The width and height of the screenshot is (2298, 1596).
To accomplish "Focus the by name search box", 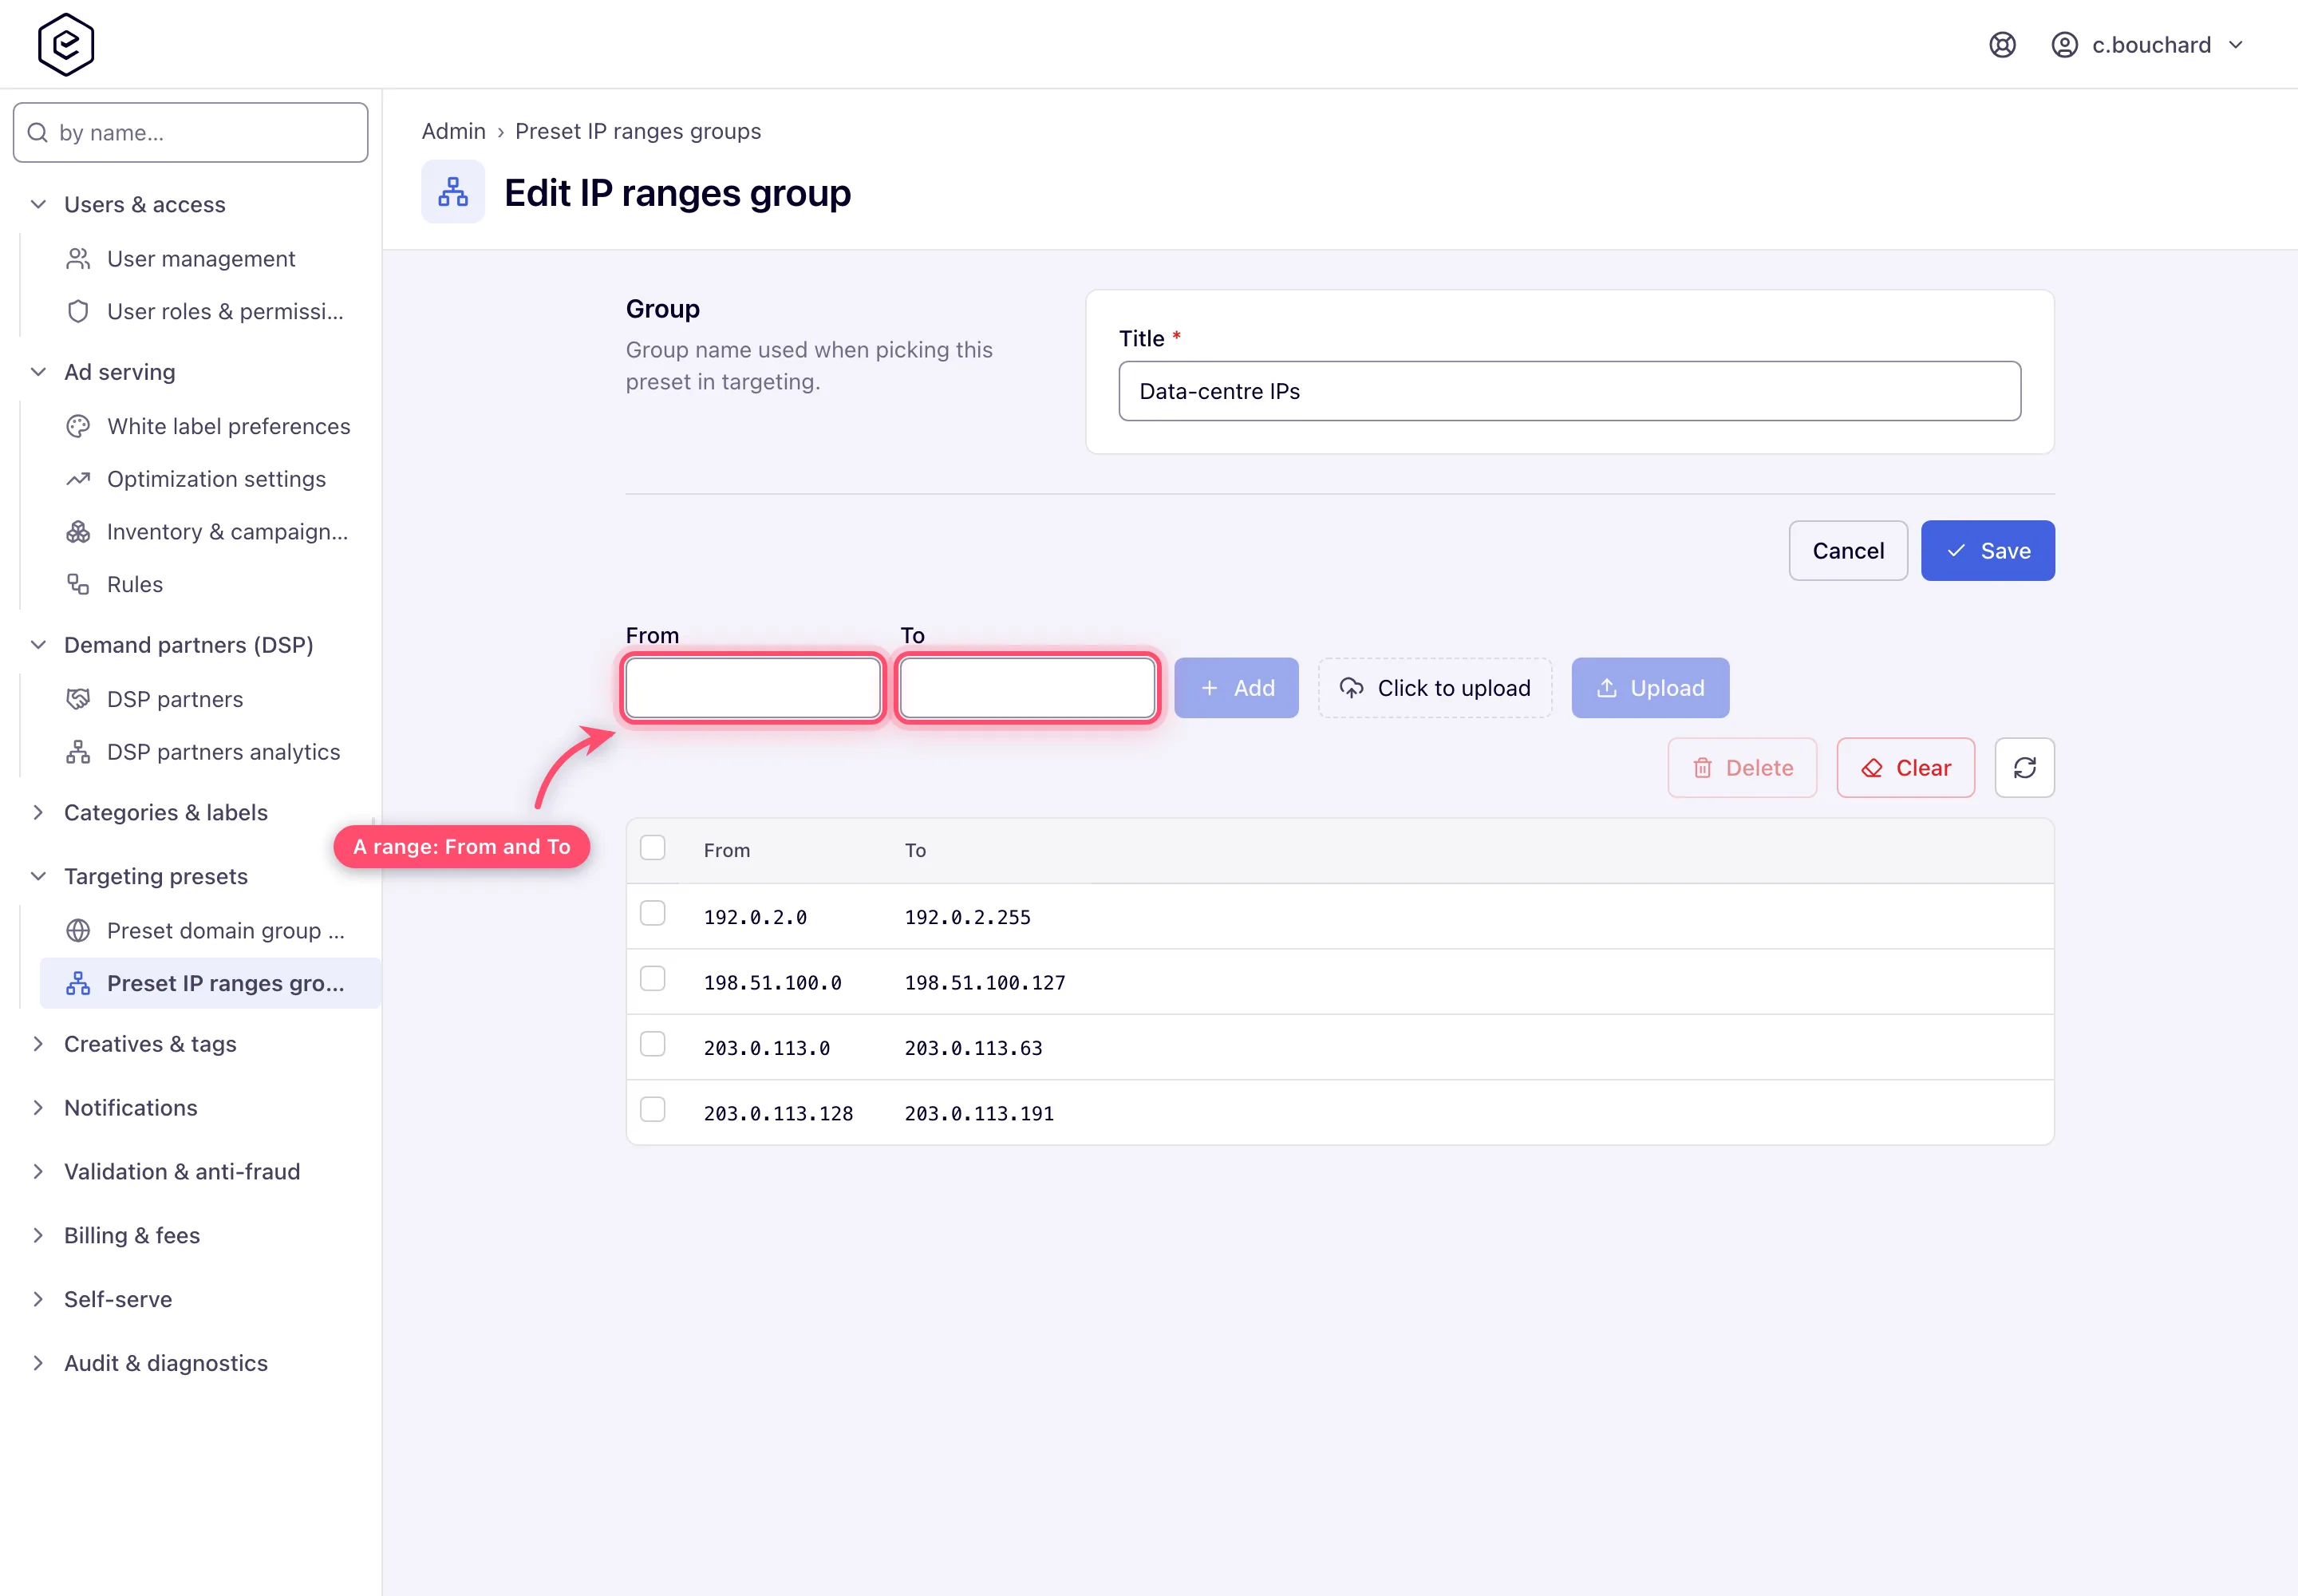I will click(x=190, y=132).
